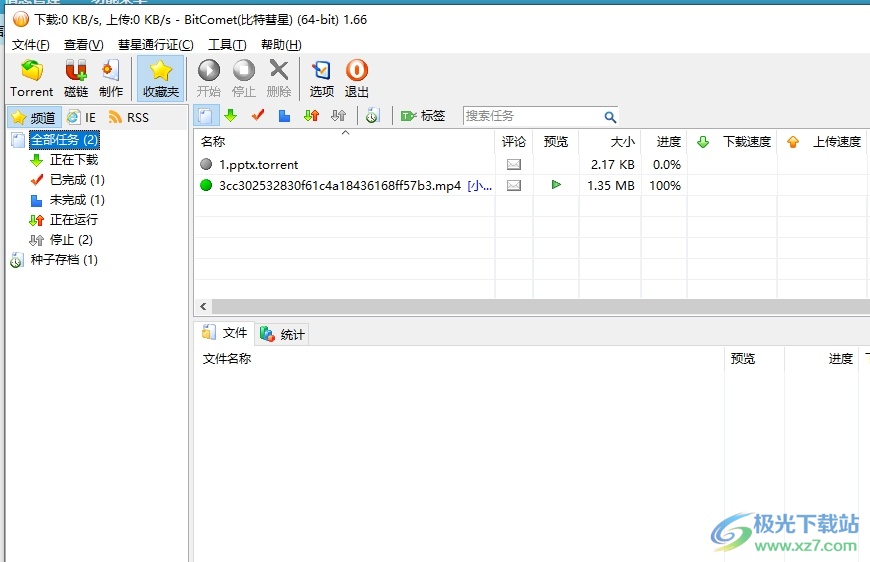Open comment envelope for the mp4 task

click(x=514, y=185)
